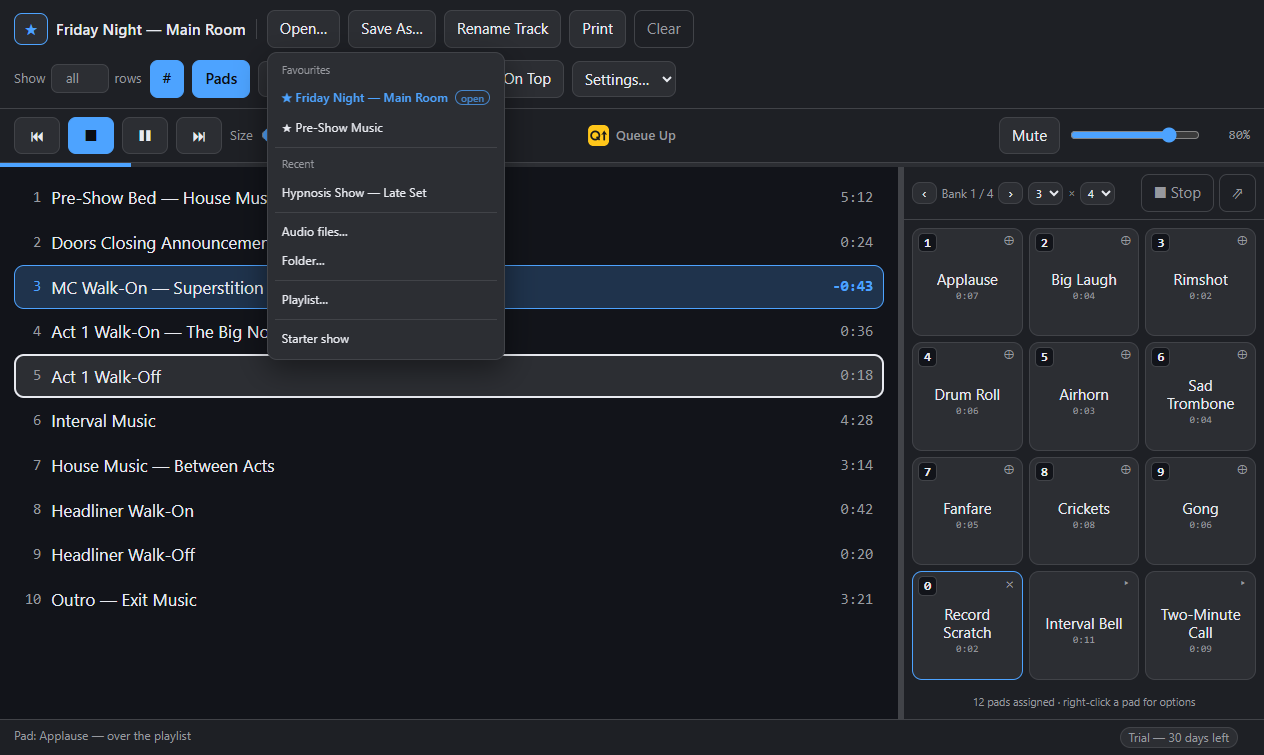Viewport: 1264px width, 755px height.
Task: Mute the audio output
Action: (1029, 135)
